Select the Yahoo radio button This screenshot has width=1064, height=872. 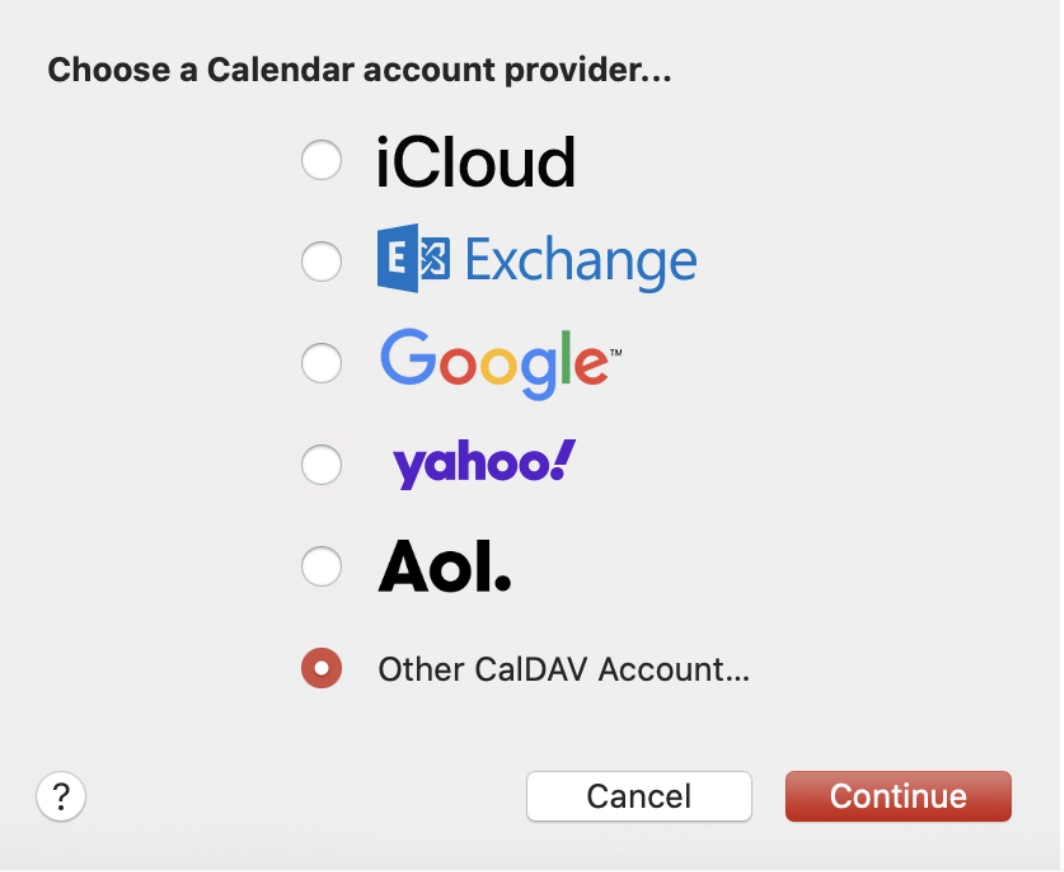tap(321, 465)
